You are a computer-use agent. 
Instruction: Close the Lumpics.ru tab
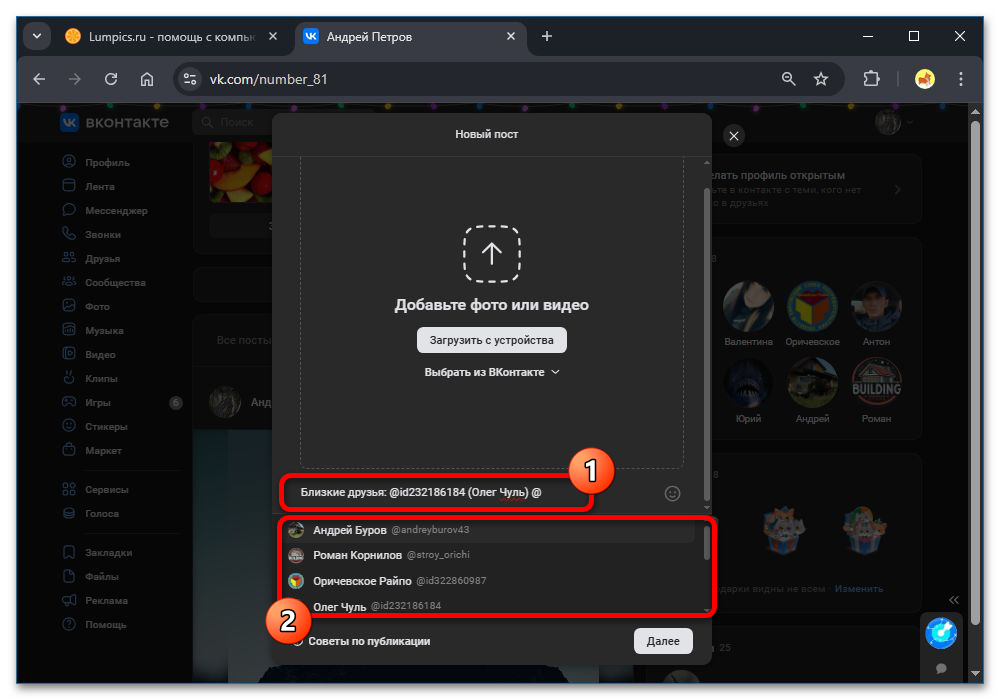click(273, 36)
